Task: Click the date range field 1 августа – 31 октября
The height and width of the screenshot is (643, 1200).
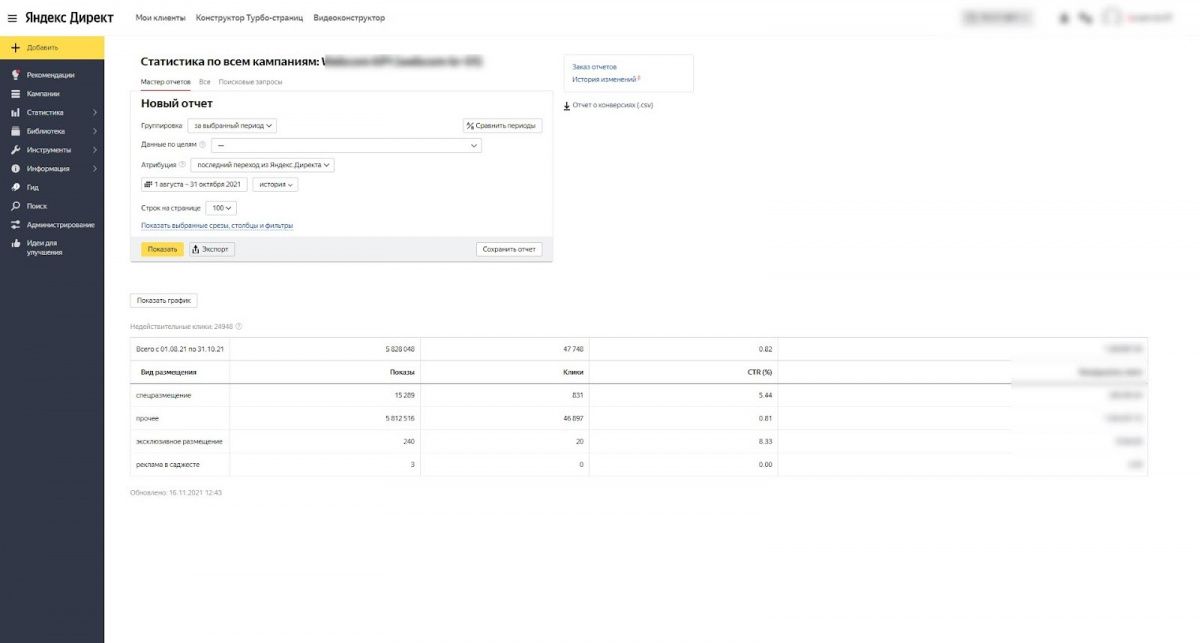Action: [194, 184]
